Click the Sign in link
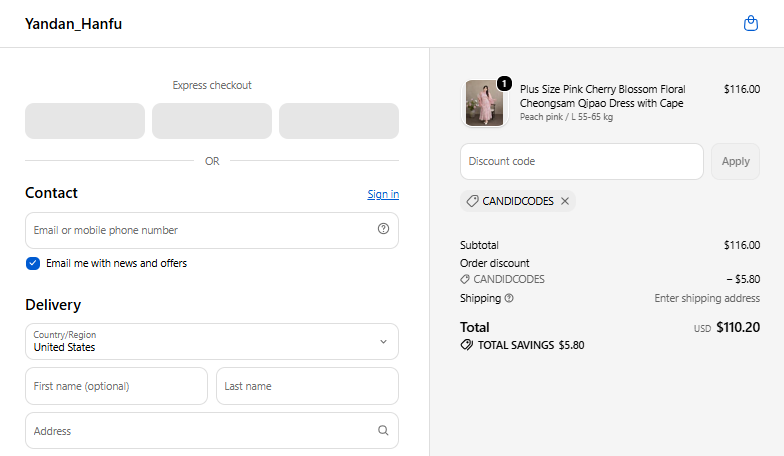 pos(383,194)
